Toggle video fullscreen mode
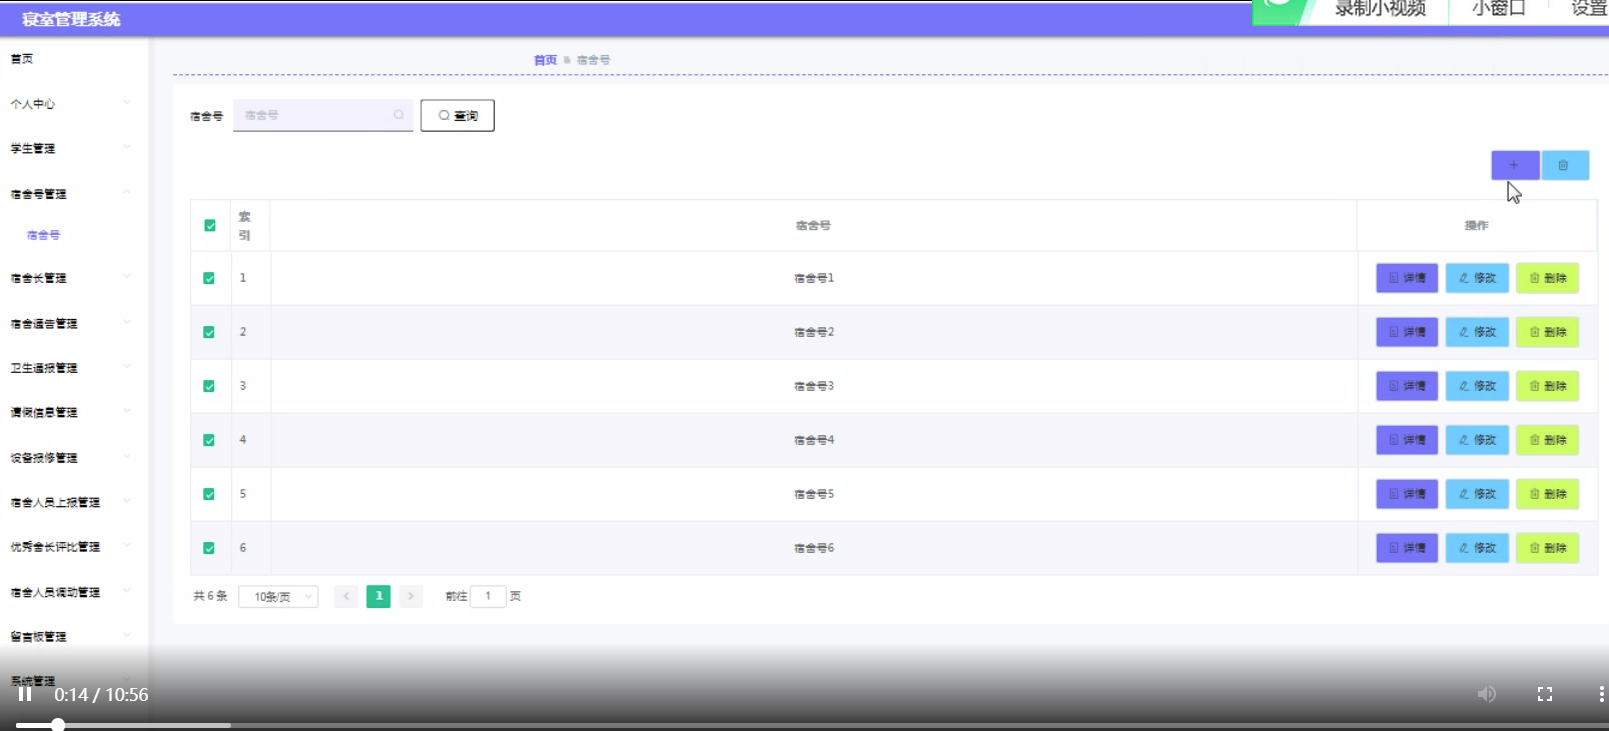The height and width of the screenshot is (731, 1609). 1545,694
